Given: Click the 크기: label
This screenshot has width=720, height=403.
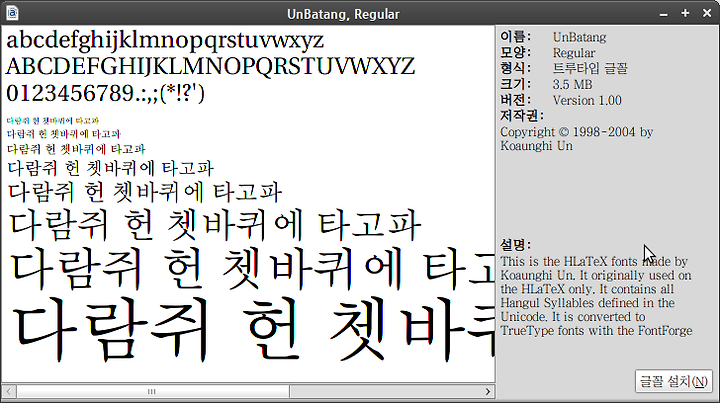Looking at the screenshot, I should point(515,84).
